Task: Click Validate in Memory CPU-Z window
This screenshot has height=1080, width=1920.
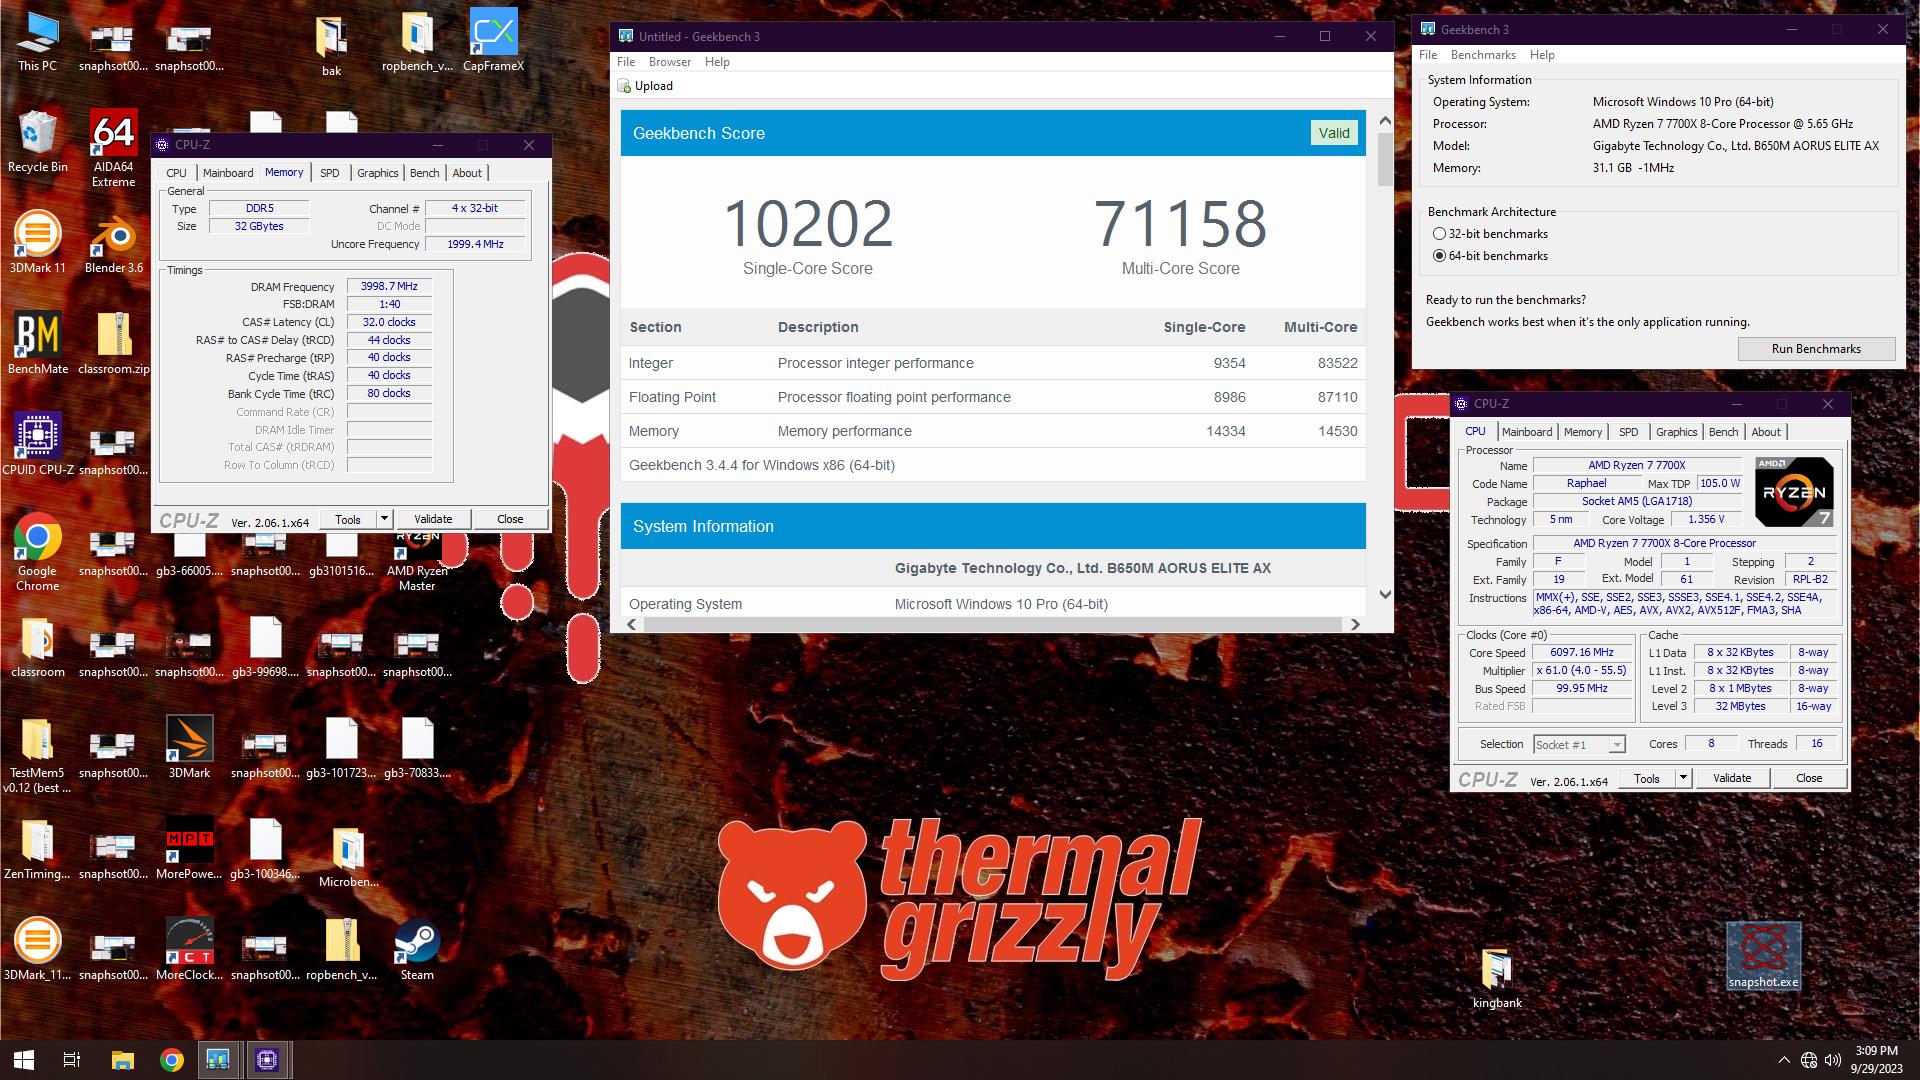Action: click(433, 519)
